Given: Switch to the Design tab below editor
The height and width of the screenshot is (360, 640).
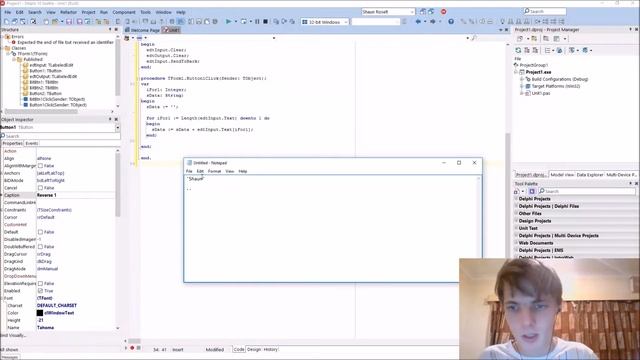Looking at the screenshot, I should point(254,349).
